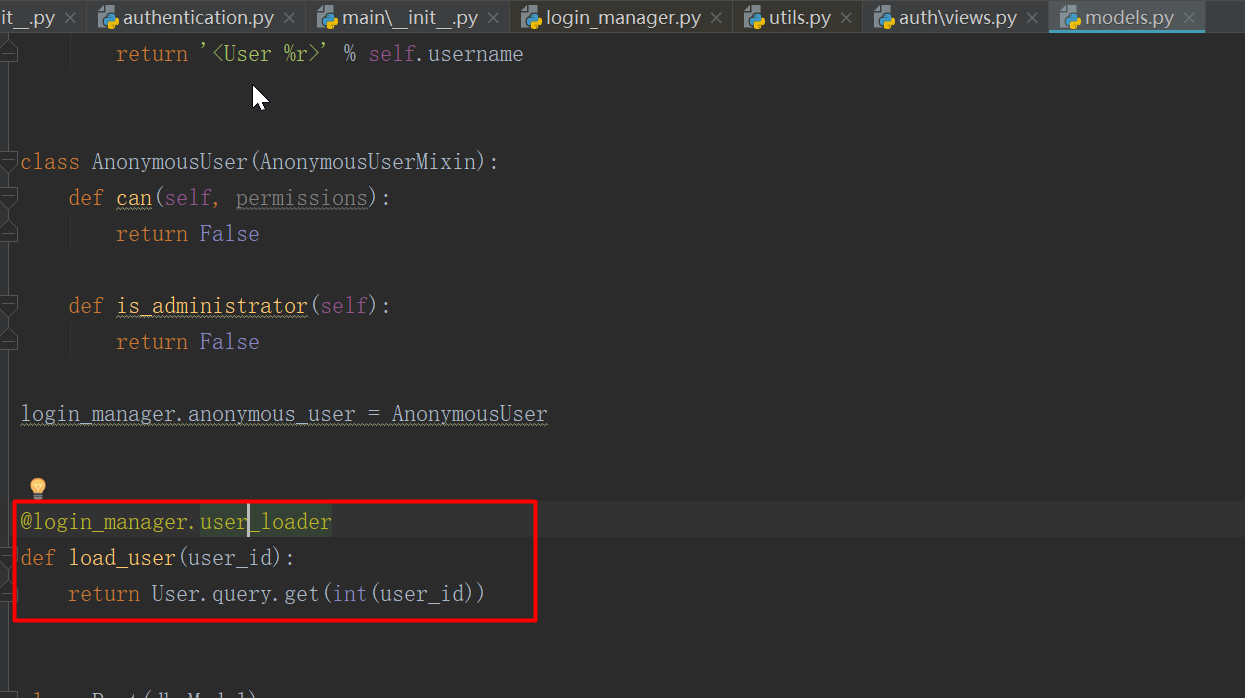The image size is (1245, 698).
Task: Click the Python icon on main\__init__.py tab
Action: [x=327, y=17]
